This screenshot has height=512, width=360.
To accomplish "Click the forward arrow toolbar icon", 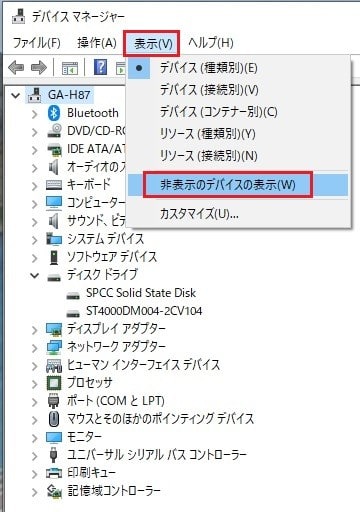I will (39, 68).
